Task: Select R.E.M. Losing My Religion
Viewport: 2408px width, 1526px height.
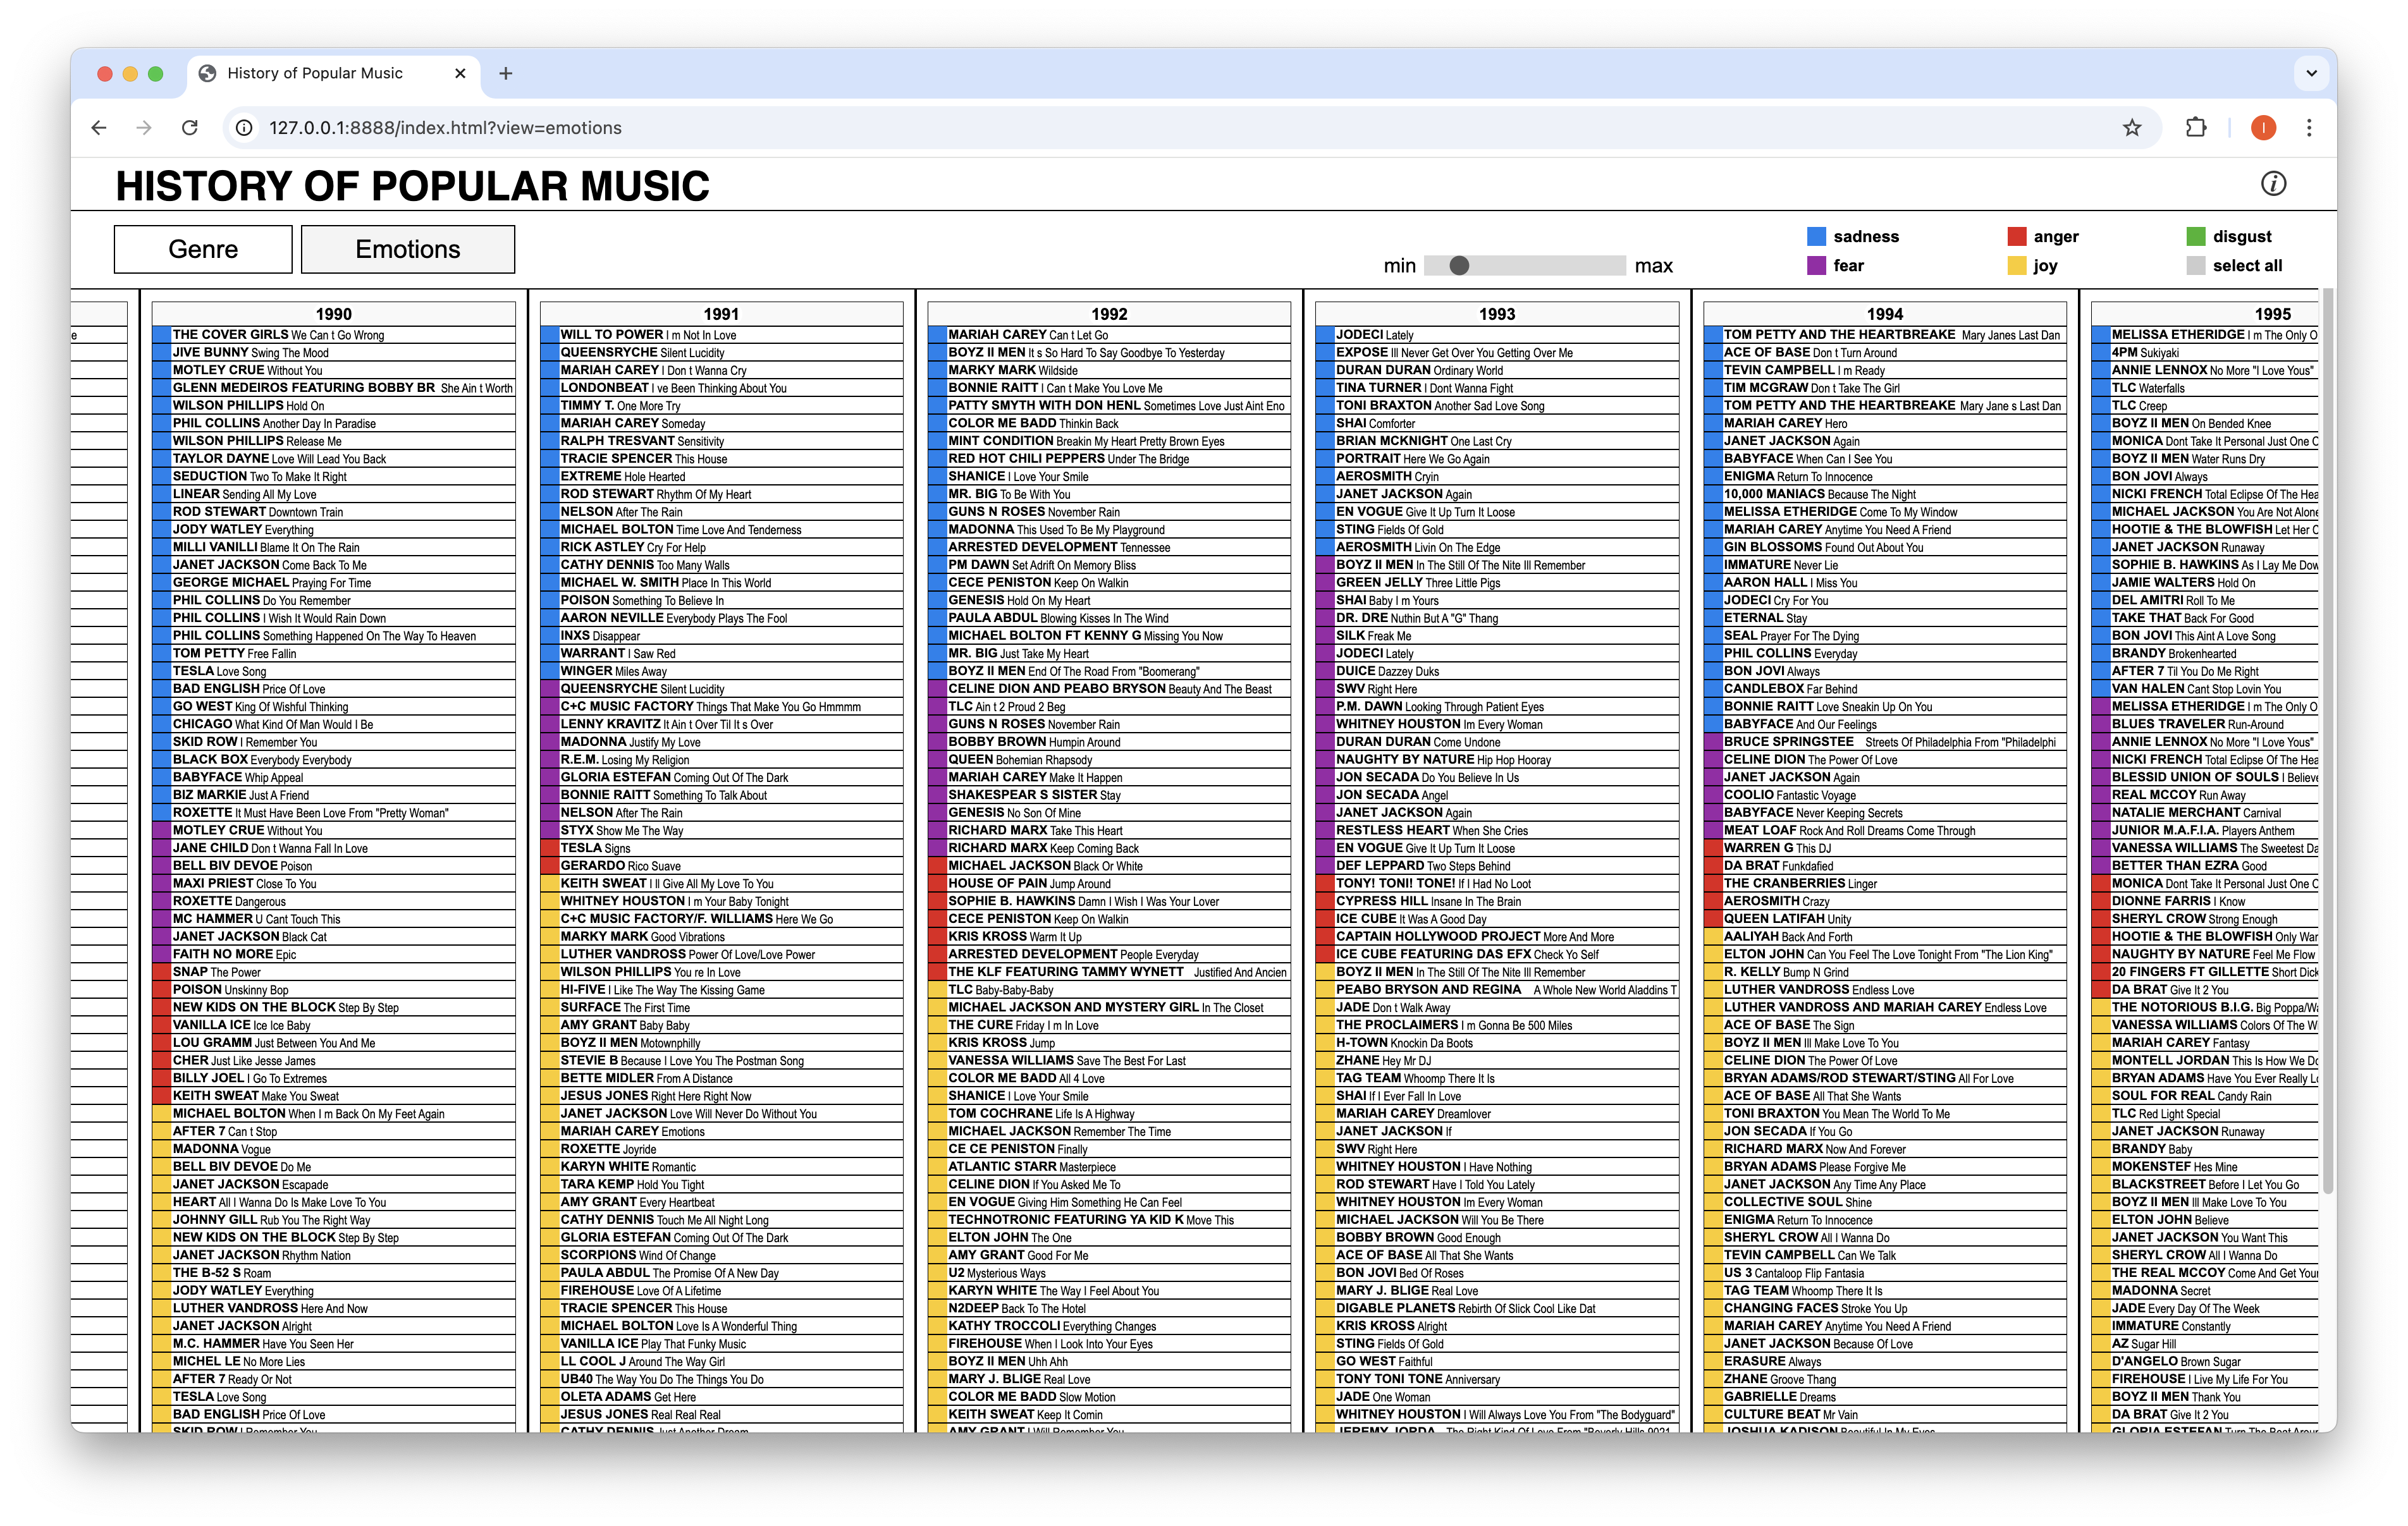Action: click(x=721, y=760)
